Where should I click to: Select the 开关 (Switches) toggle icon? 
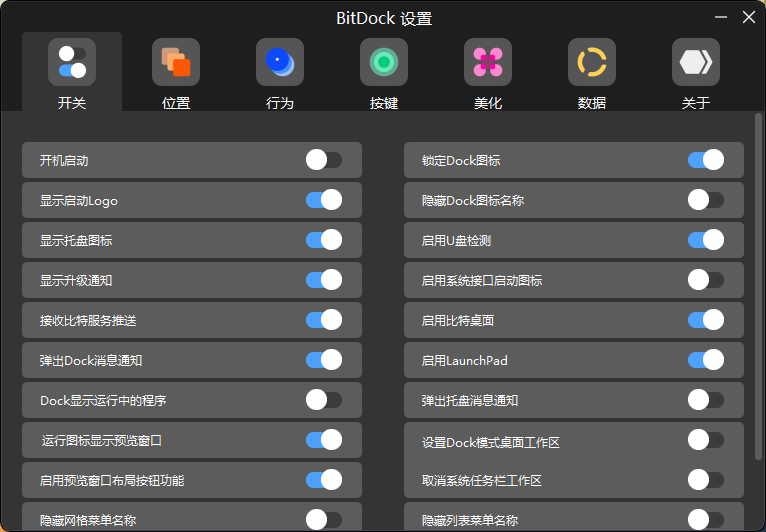[x=72, y=63]
